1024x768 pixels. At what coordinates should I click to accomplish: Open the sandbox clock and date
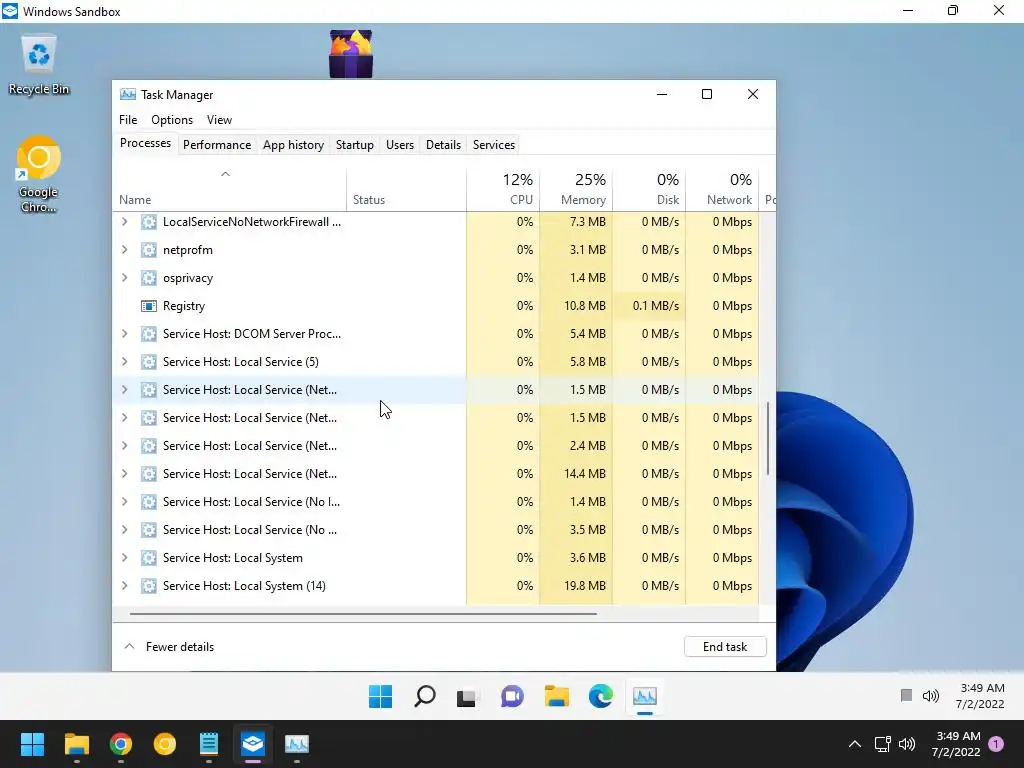pos(980,696)
